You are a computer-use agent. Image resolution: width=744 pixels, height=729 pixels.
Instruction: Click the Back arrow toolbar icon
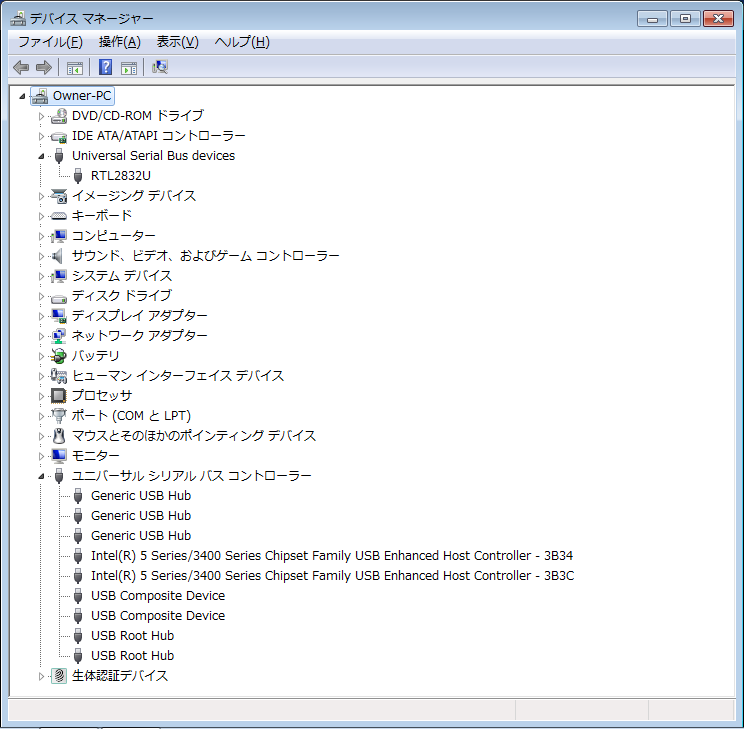click(21, 67)
